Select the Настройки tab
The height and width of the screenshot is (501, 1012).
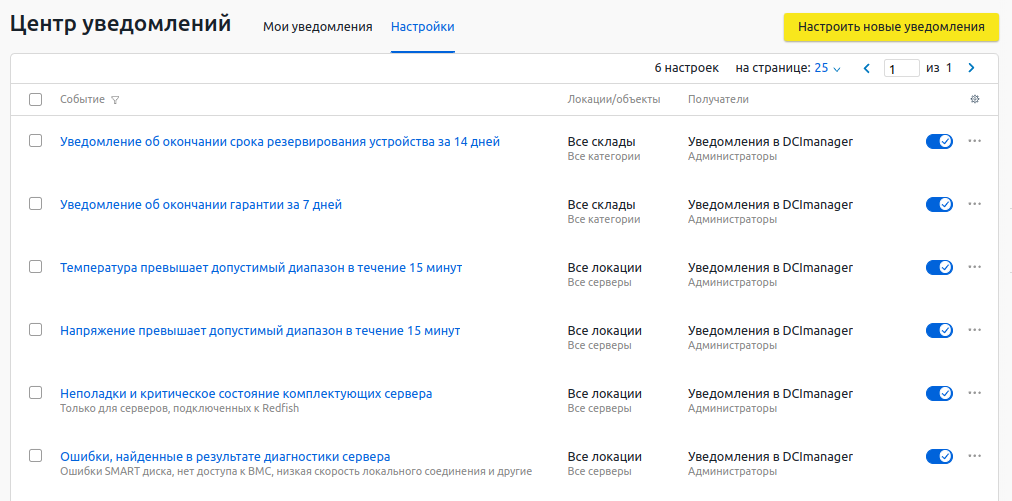pos(422,27)
